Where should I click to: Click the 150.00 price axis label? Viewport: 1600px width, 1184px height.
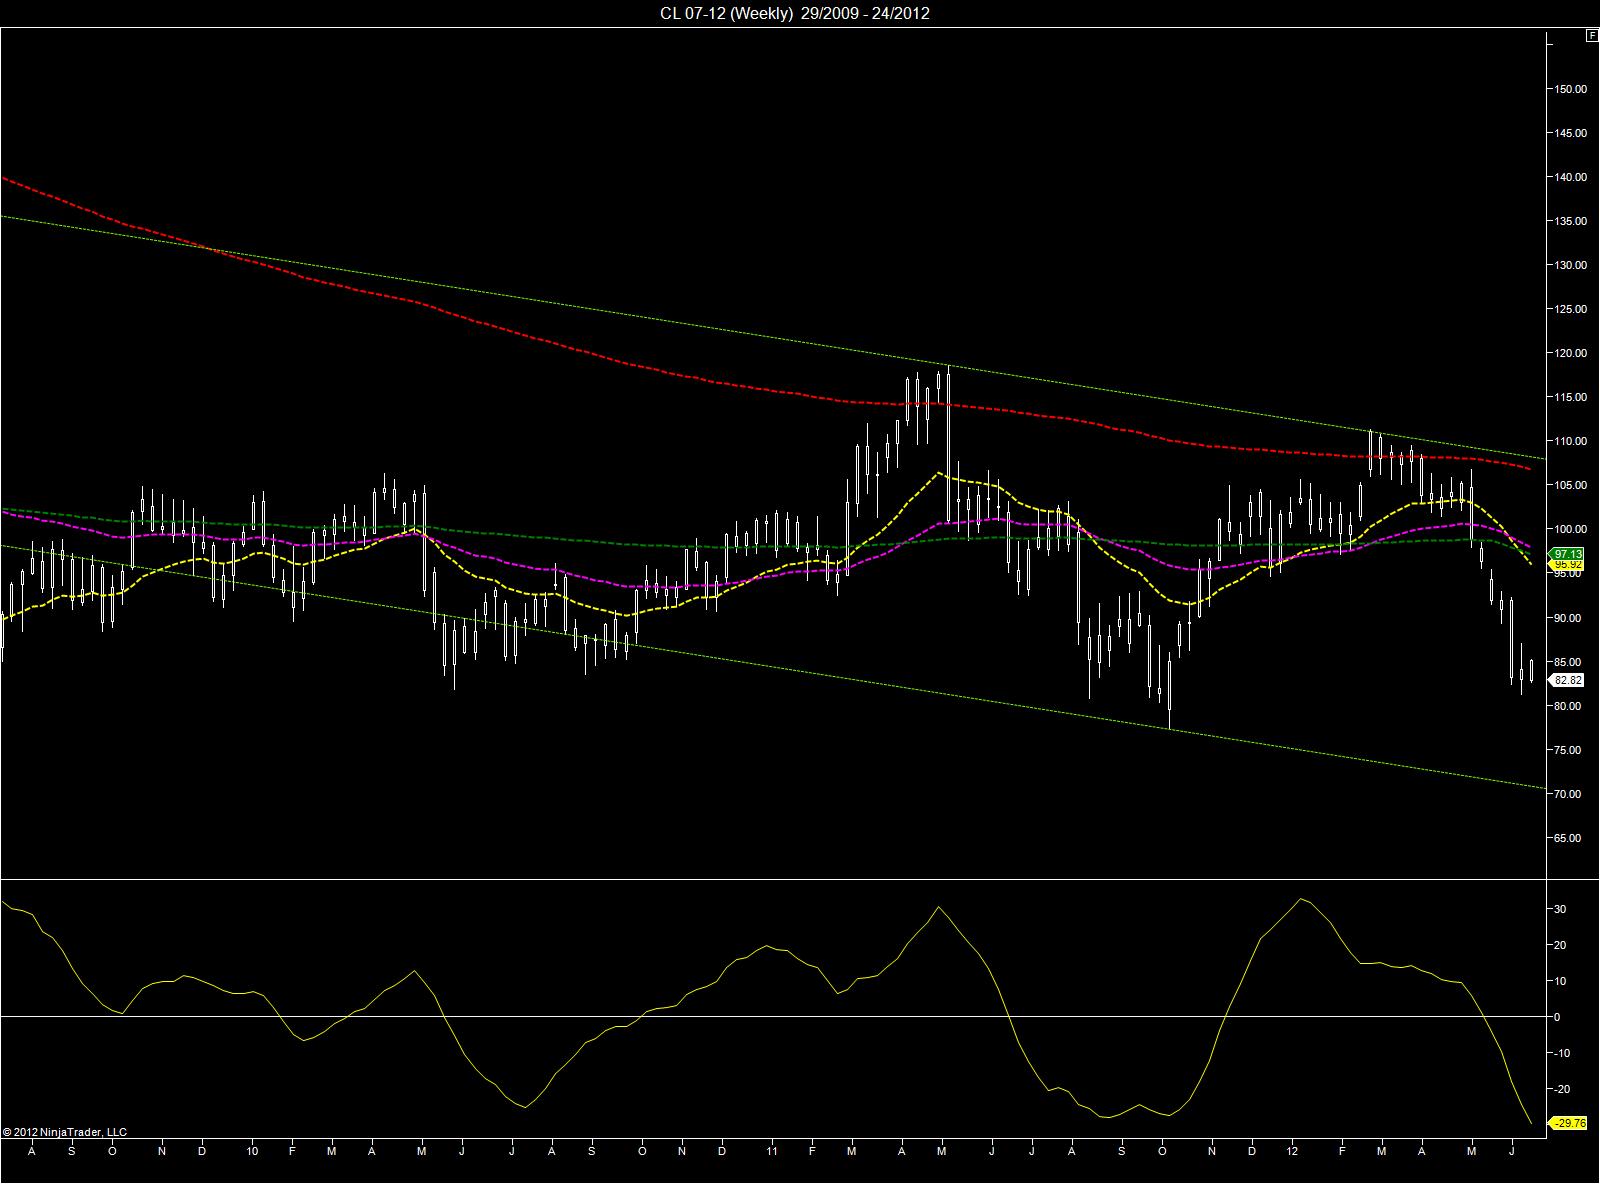tap(1569, 89)
